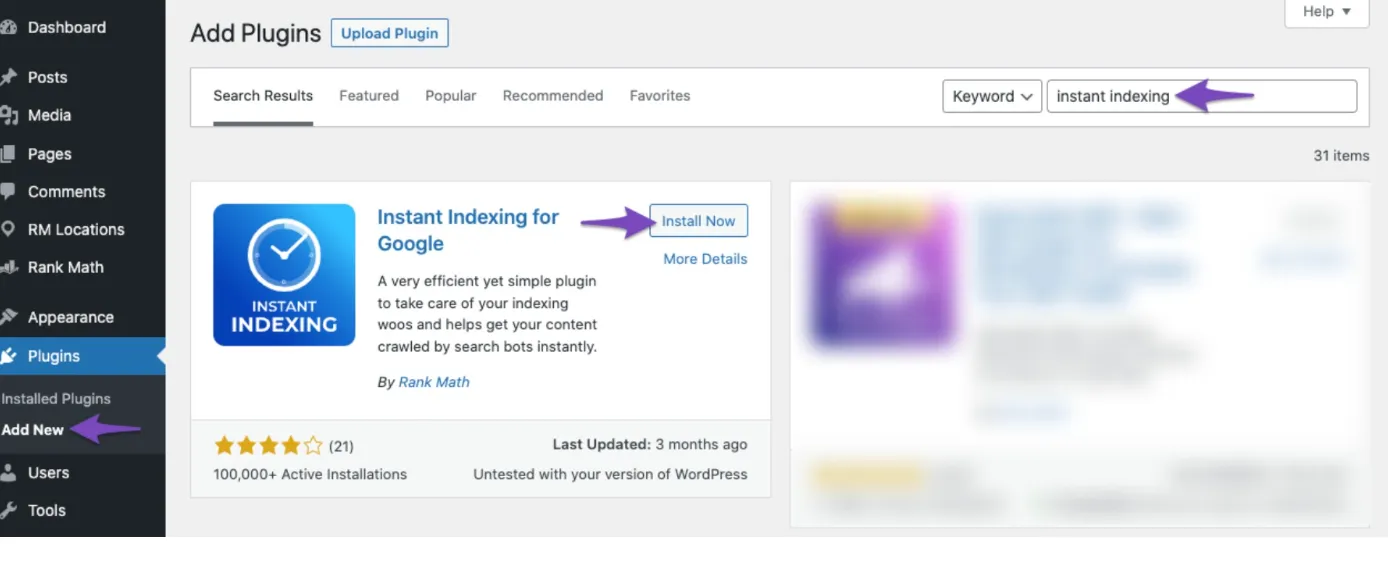1388x566 pixels.
Task: Click the Media library icon
Action: point(9,115)
